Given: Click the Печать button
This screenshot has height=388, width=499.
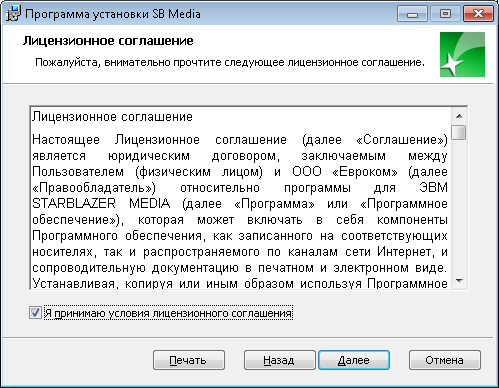Looking at the screenshot, I should click(x=189, y=360).
